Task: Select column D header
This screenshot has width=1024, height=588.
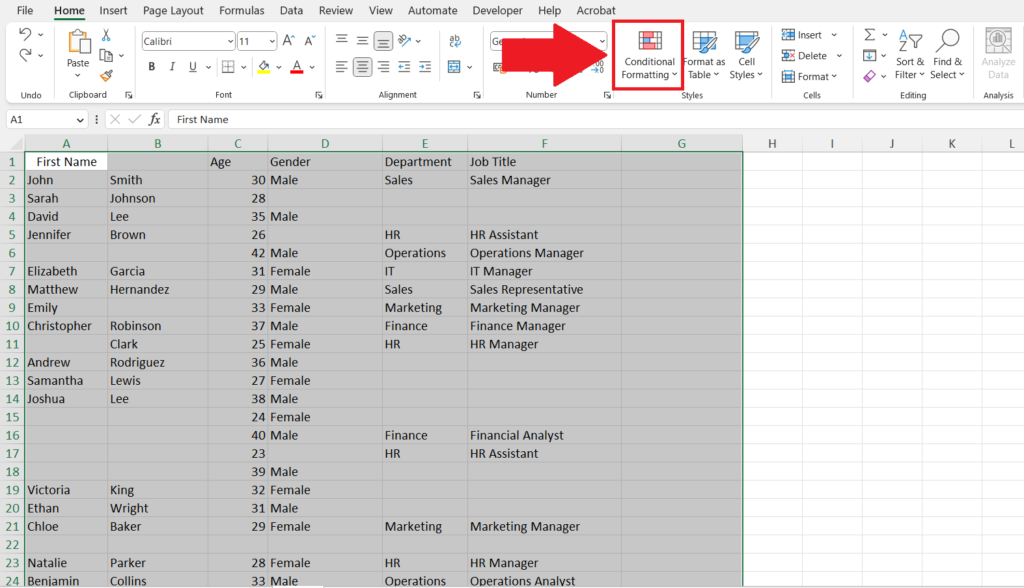Action: point(325,144)
